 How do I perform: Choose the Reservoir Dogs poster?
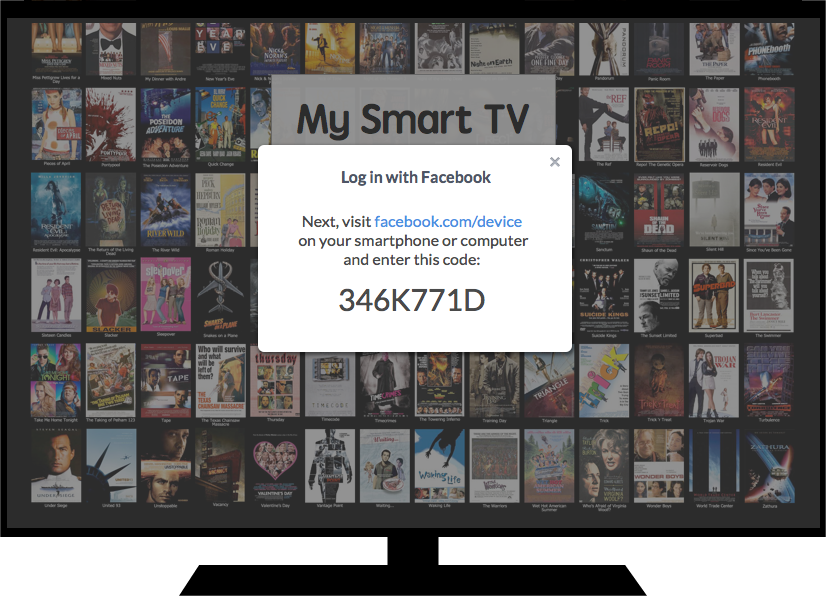pos(714,124)
